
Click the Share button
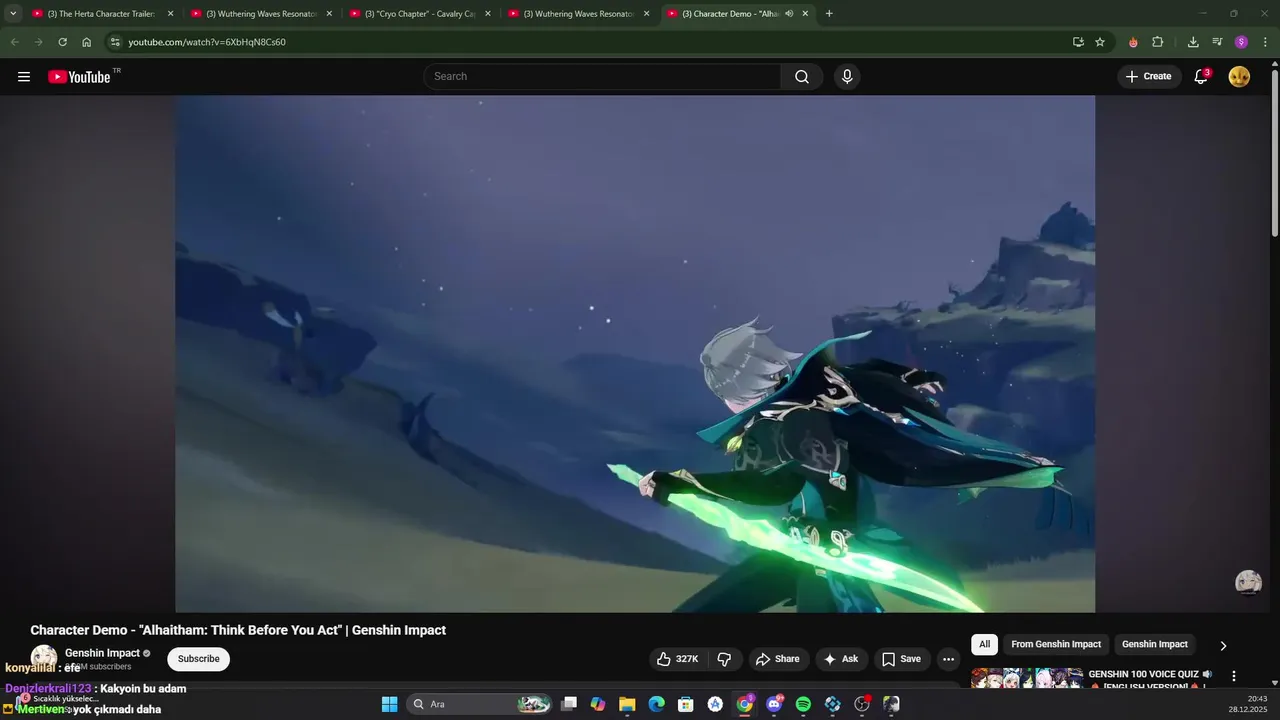coord(778,659)
